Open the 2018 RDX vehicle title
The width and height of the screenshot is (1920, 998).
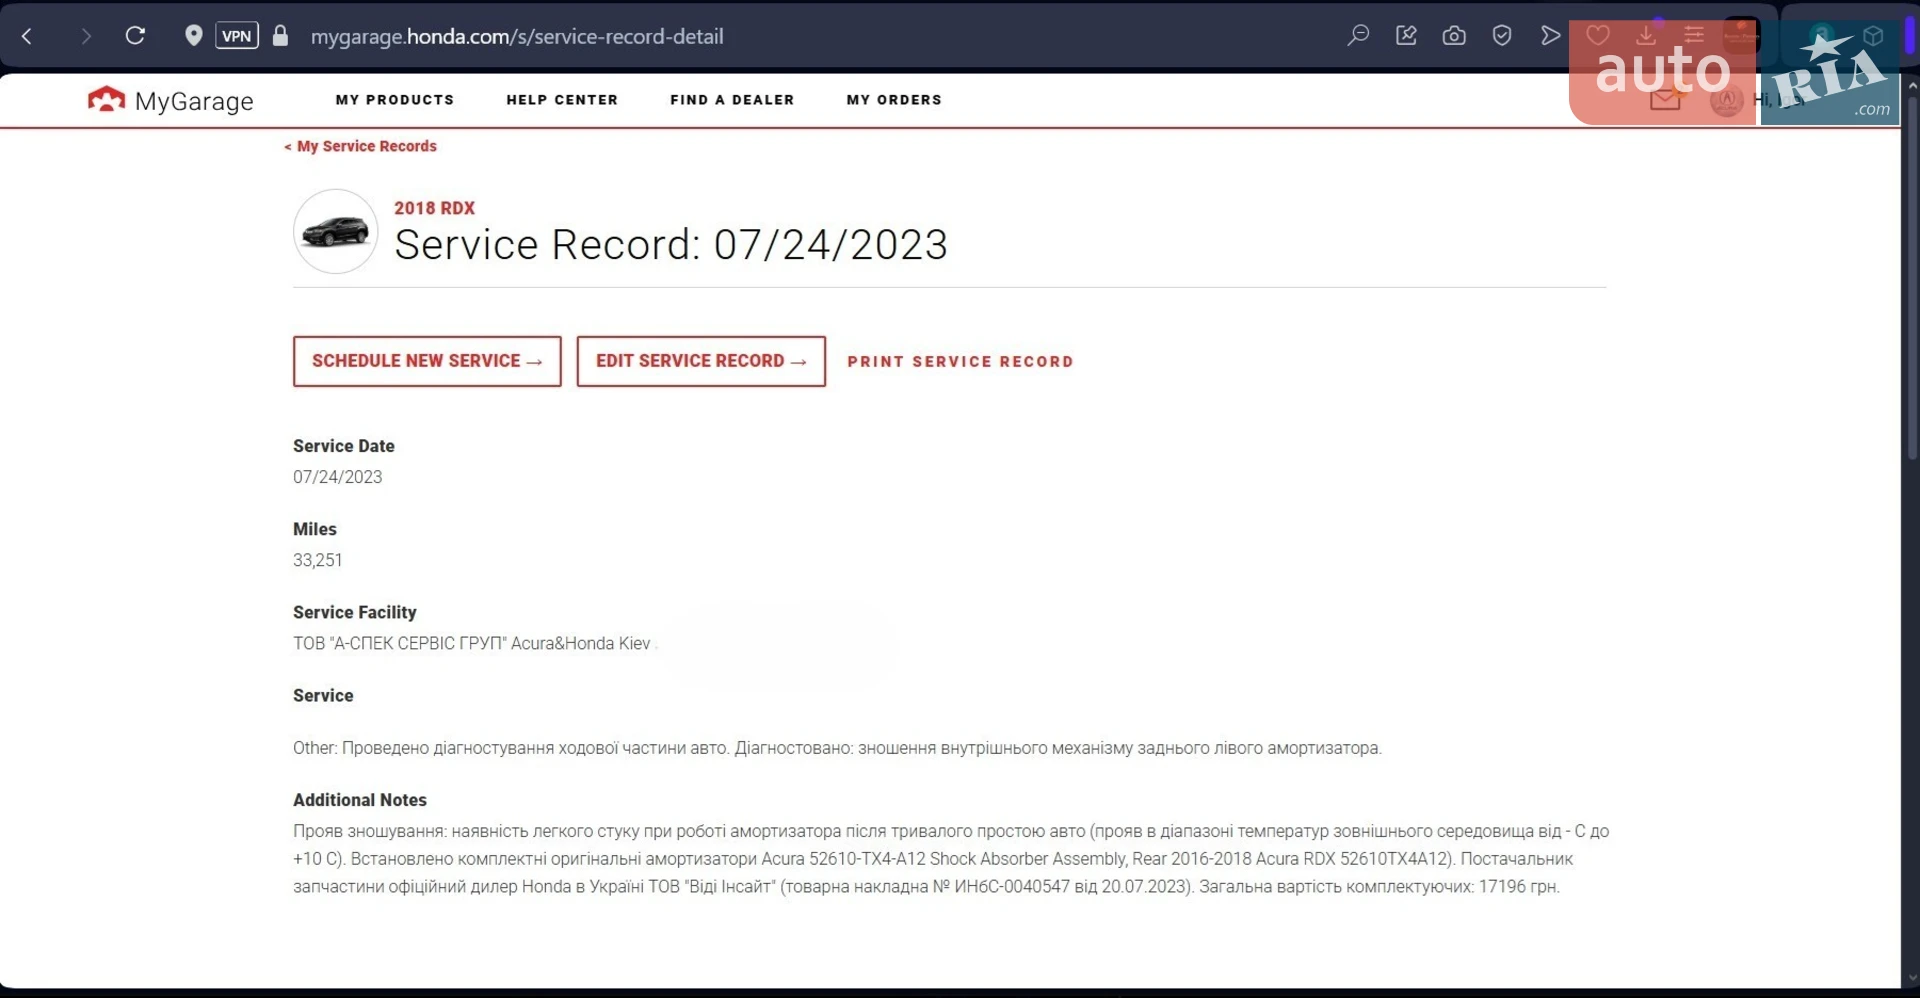(x=434, y=208)
